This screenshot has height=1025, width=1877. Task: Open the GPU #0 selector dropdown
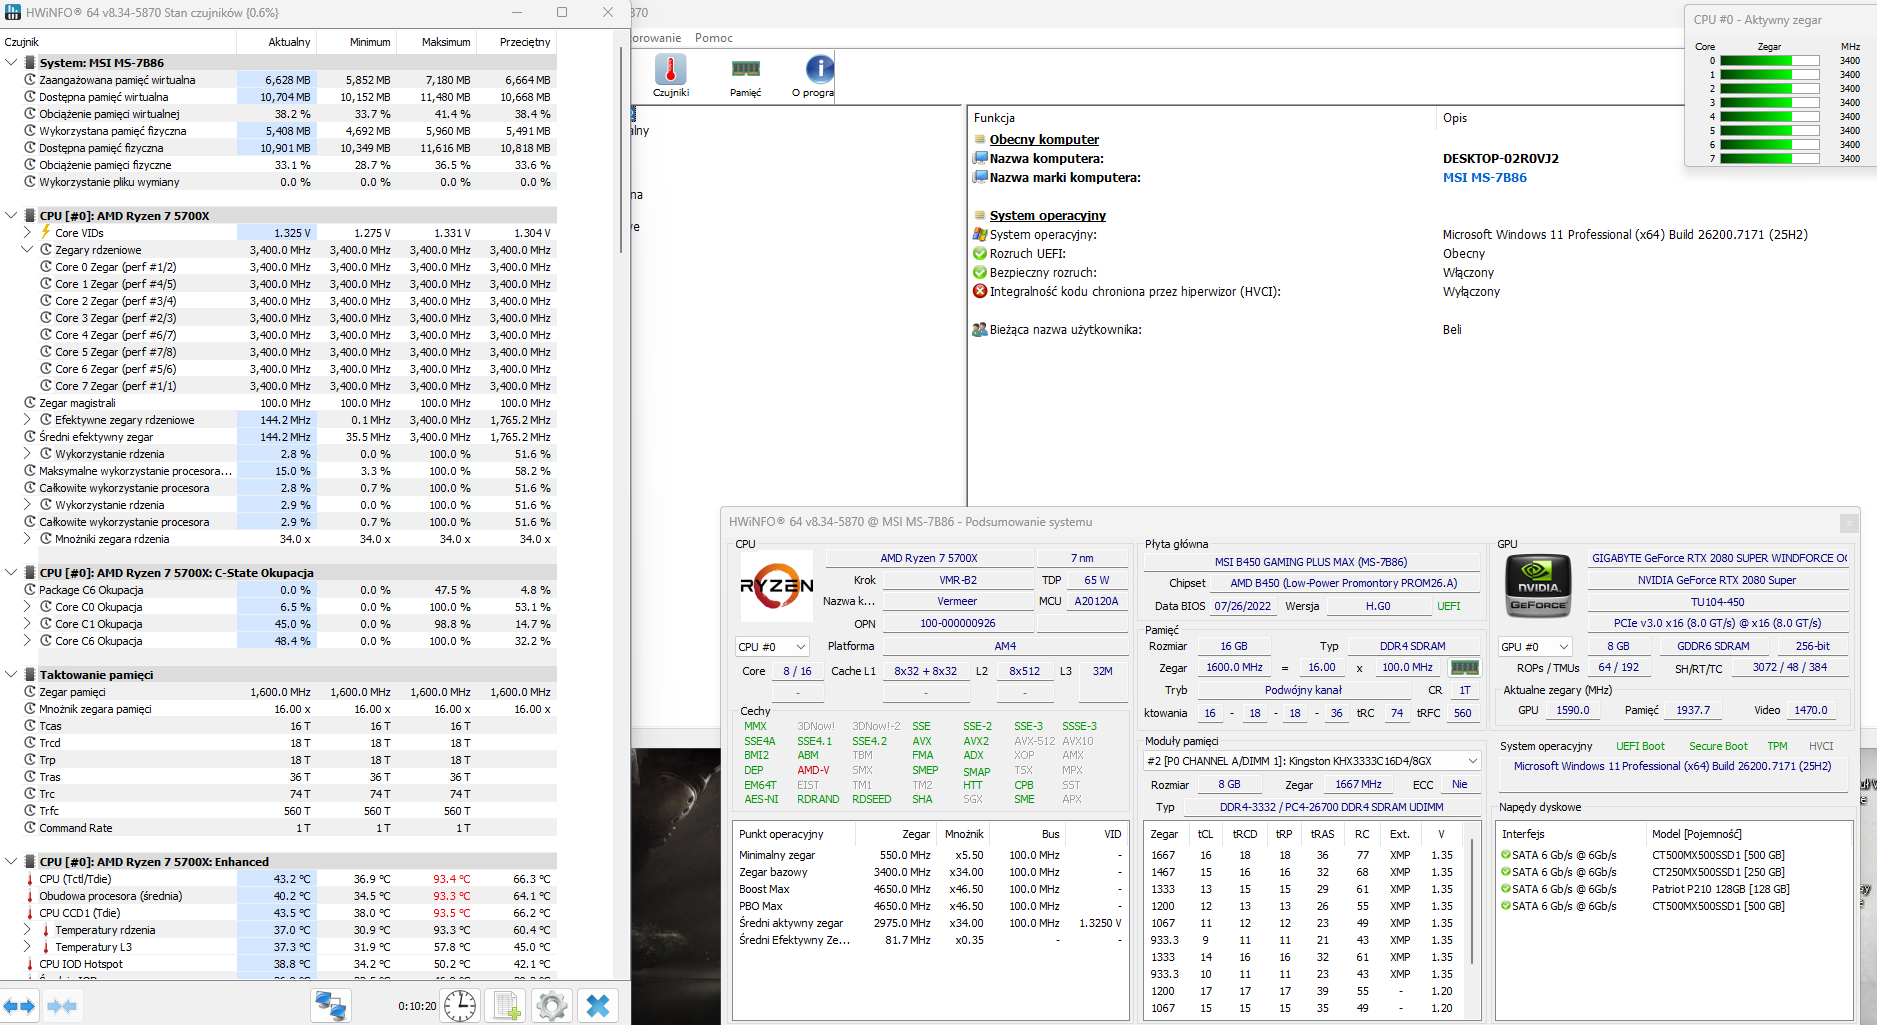click(x=1534, y=647)
